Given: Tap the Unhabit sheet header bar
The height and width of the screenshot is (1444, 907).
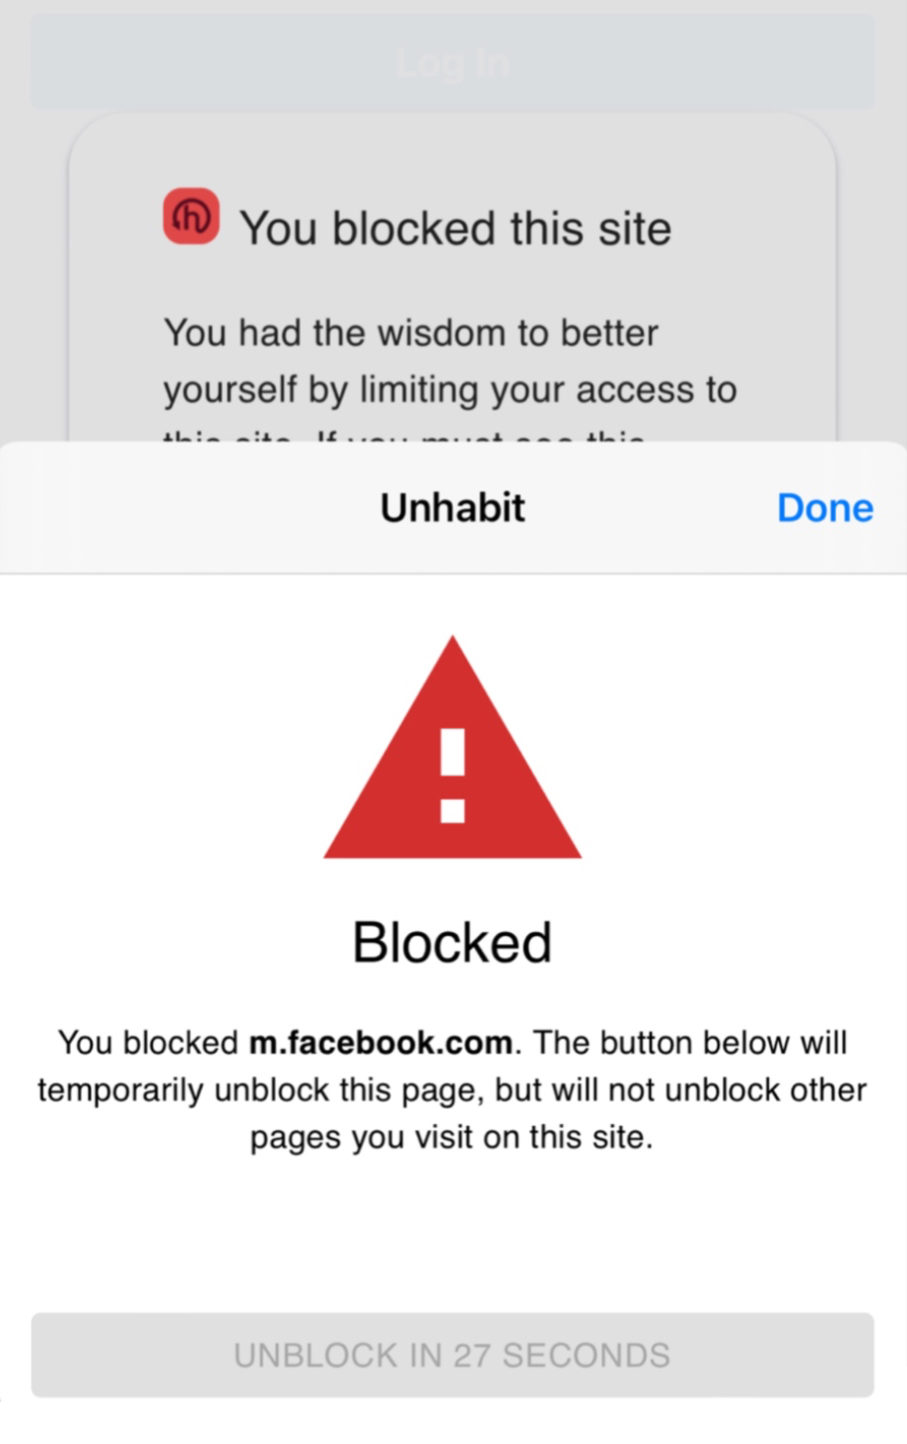Looking at the screenshot, I should pos(453,507).
